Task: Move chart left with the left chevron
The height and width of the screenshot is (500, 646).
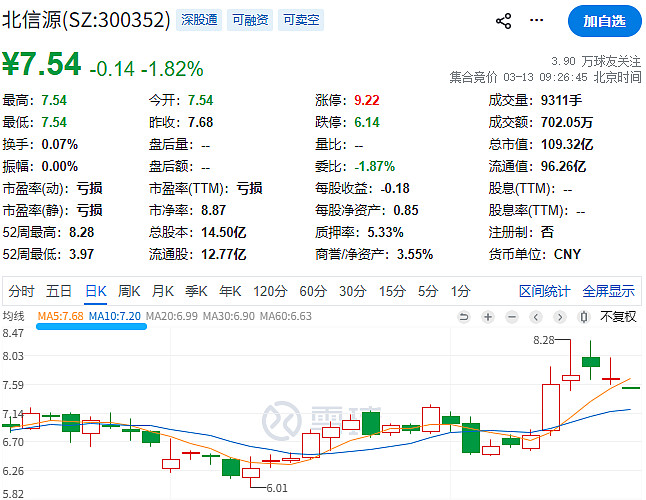Action: click(x=536, y=317)
